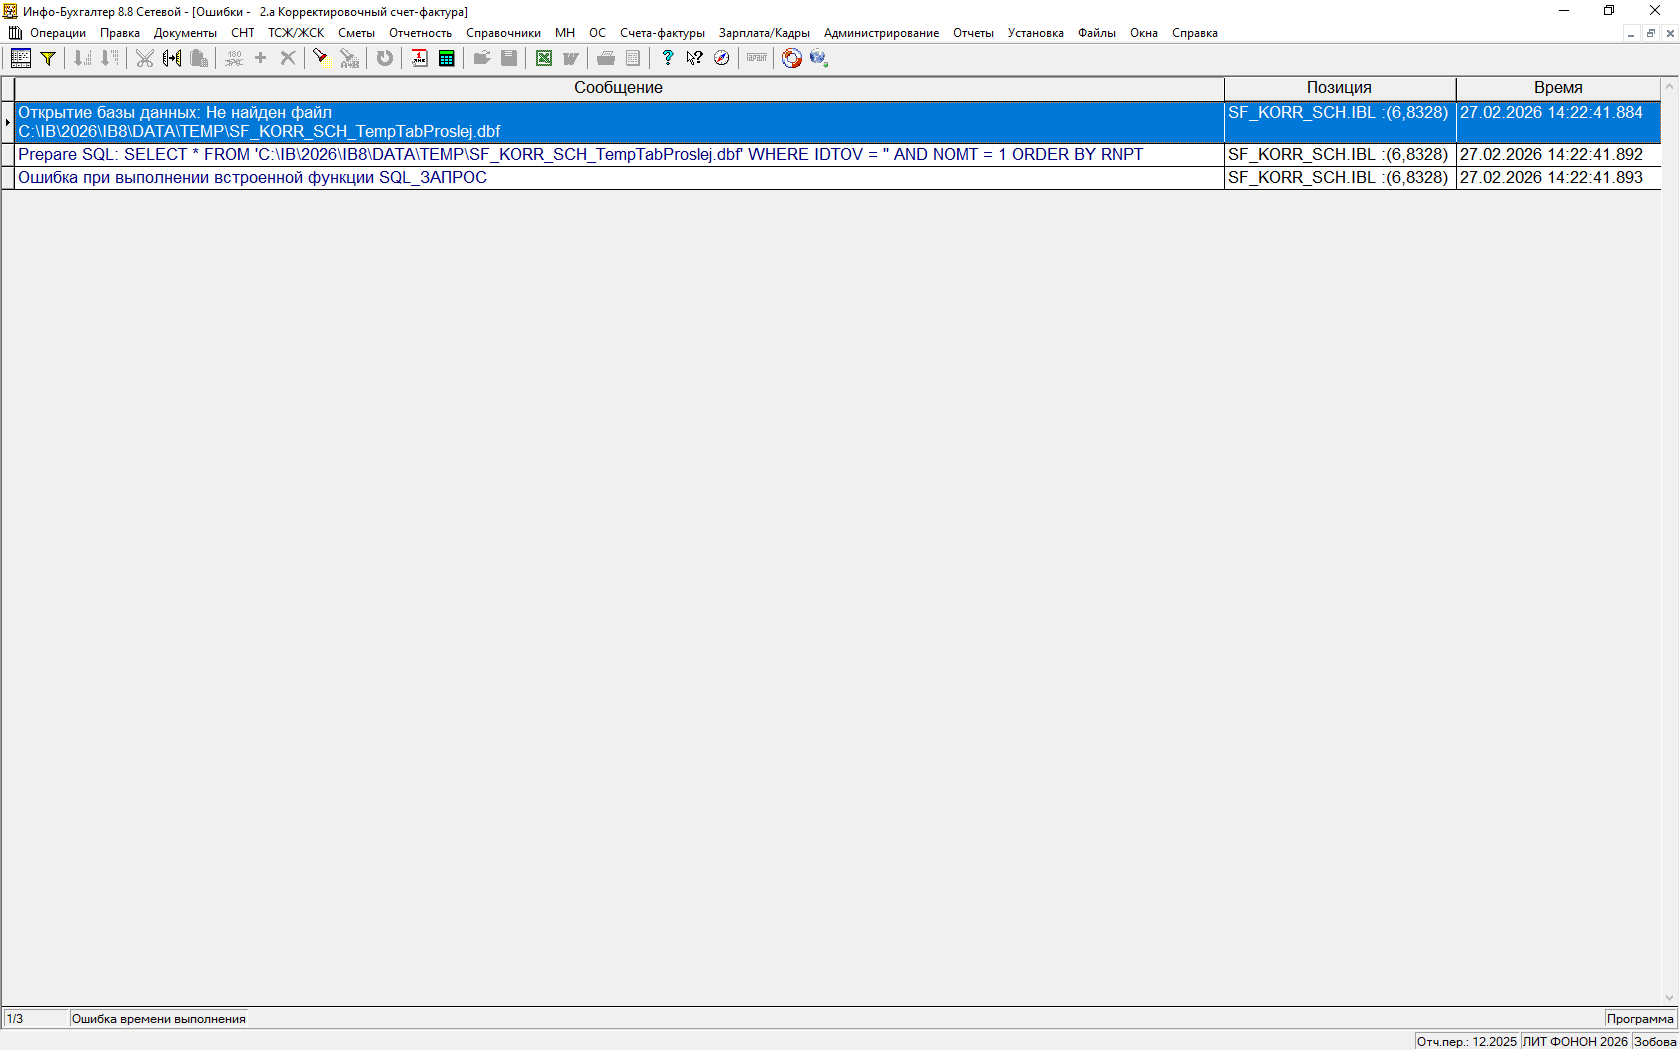Open the calendar toolbar icon

(420, 58)
